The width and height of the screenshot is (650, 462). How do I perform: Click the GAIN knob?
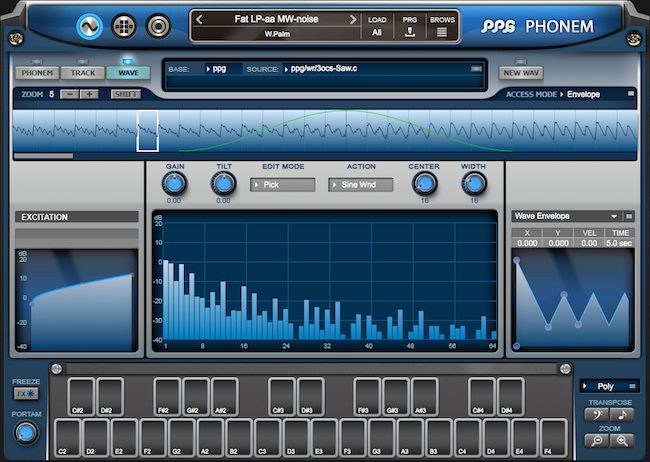tap(175, 184)
